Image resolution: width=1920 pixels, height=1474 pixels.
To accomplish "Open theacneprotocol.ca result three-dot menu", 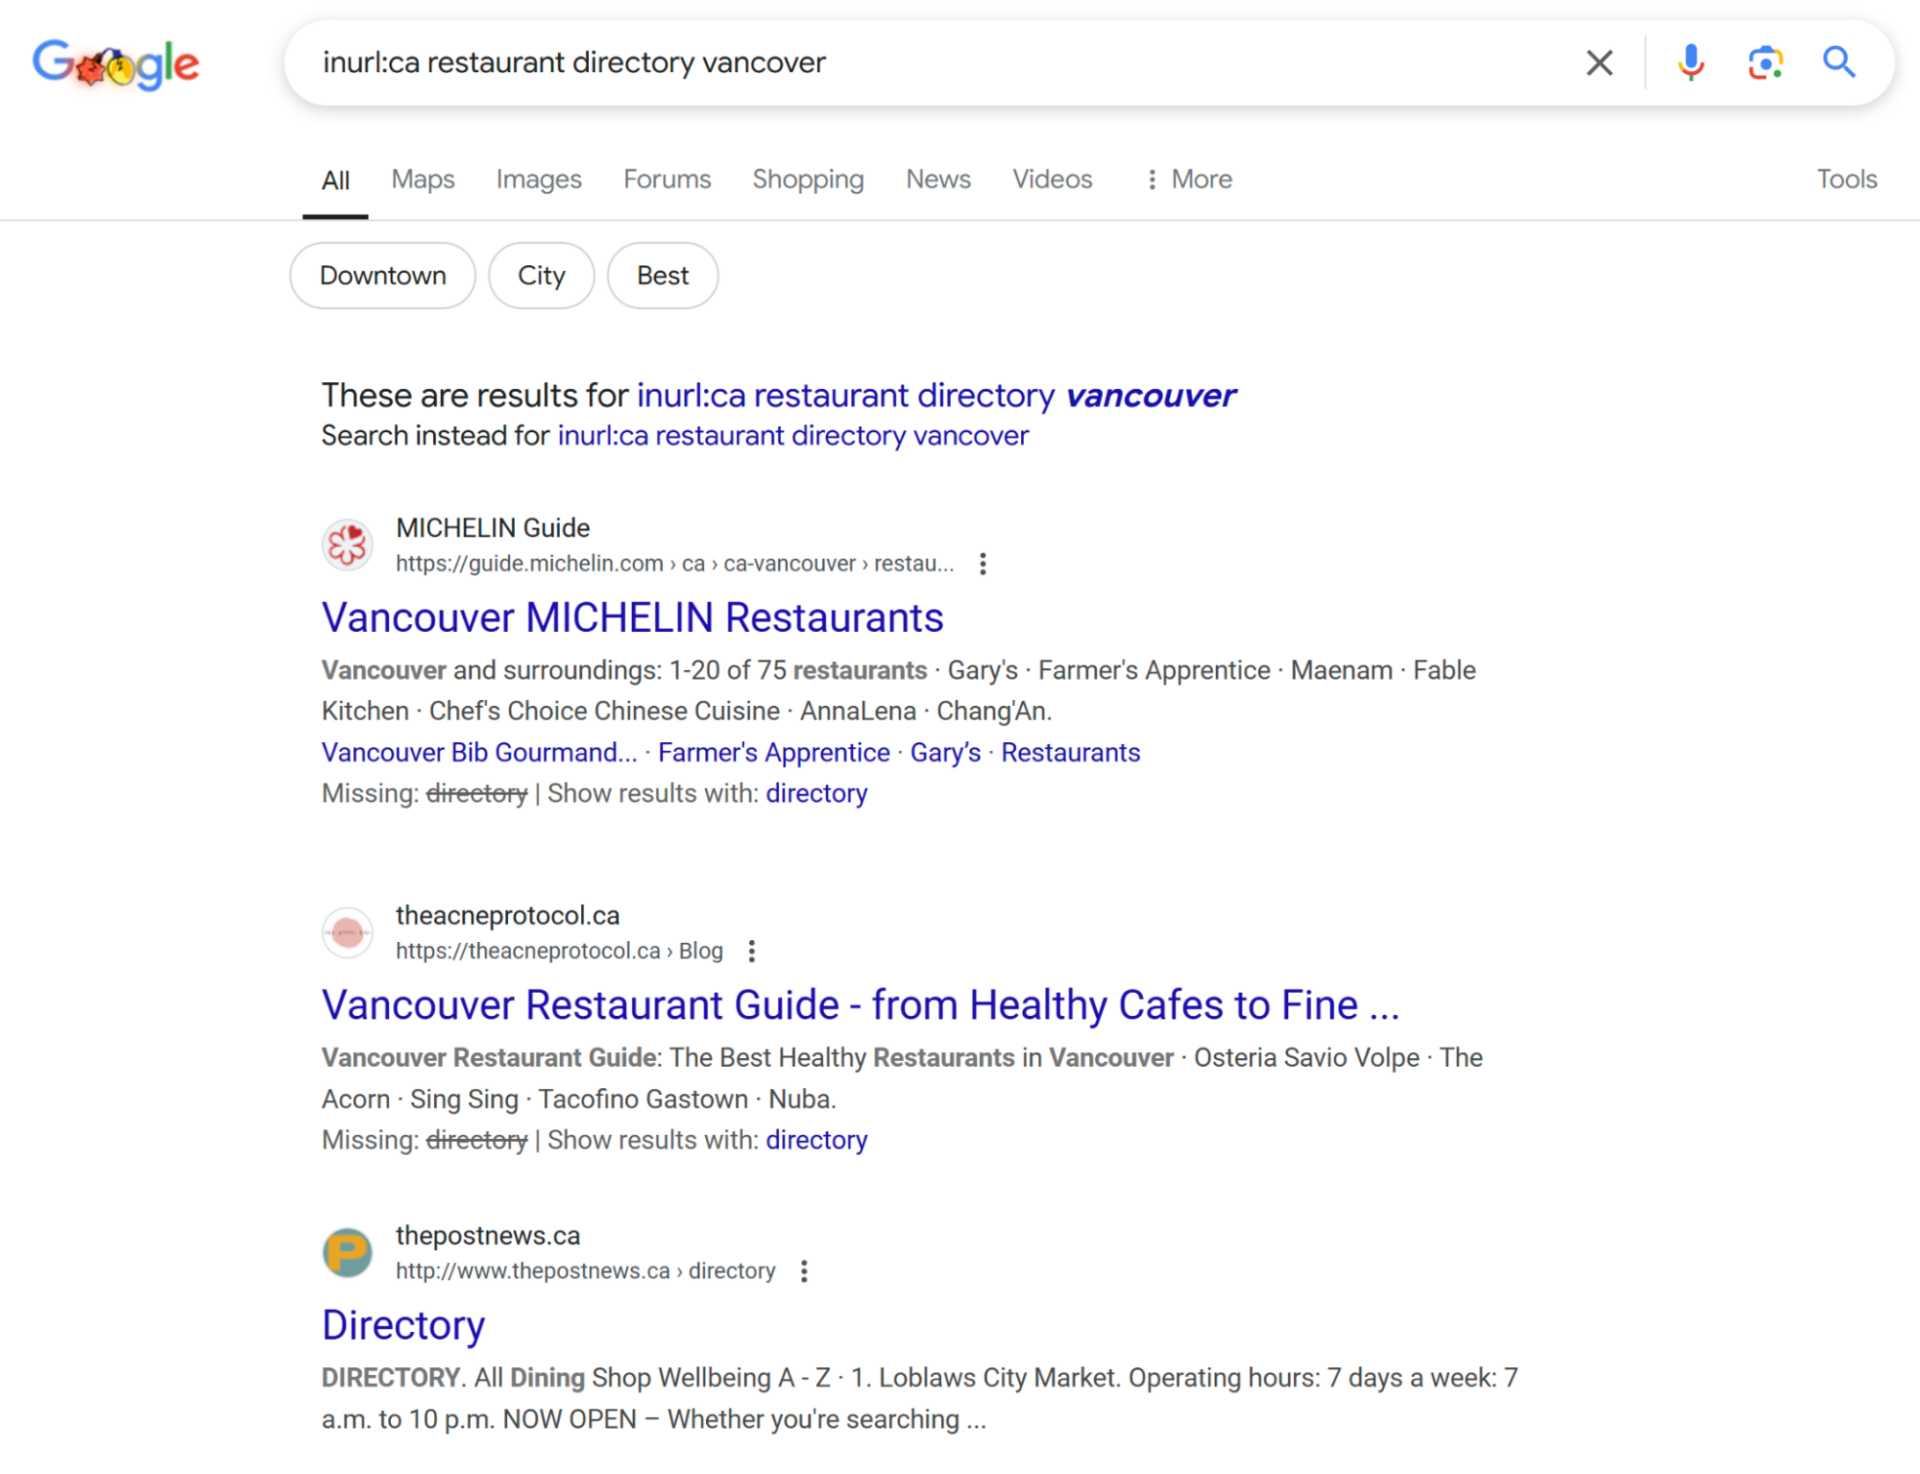I will 752,951.
